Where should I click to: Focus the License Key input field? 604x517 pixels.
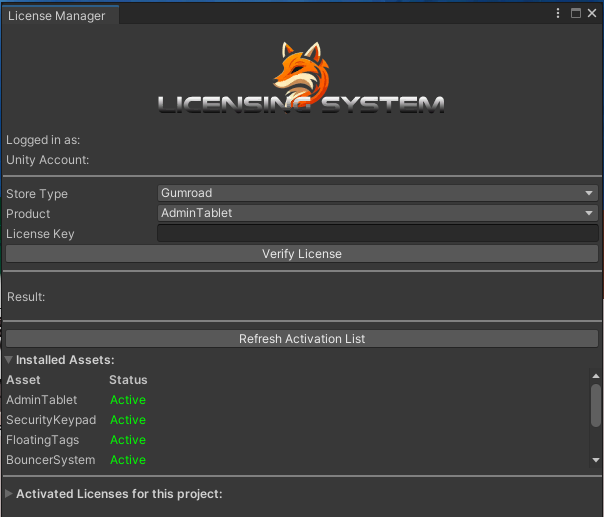378,233
